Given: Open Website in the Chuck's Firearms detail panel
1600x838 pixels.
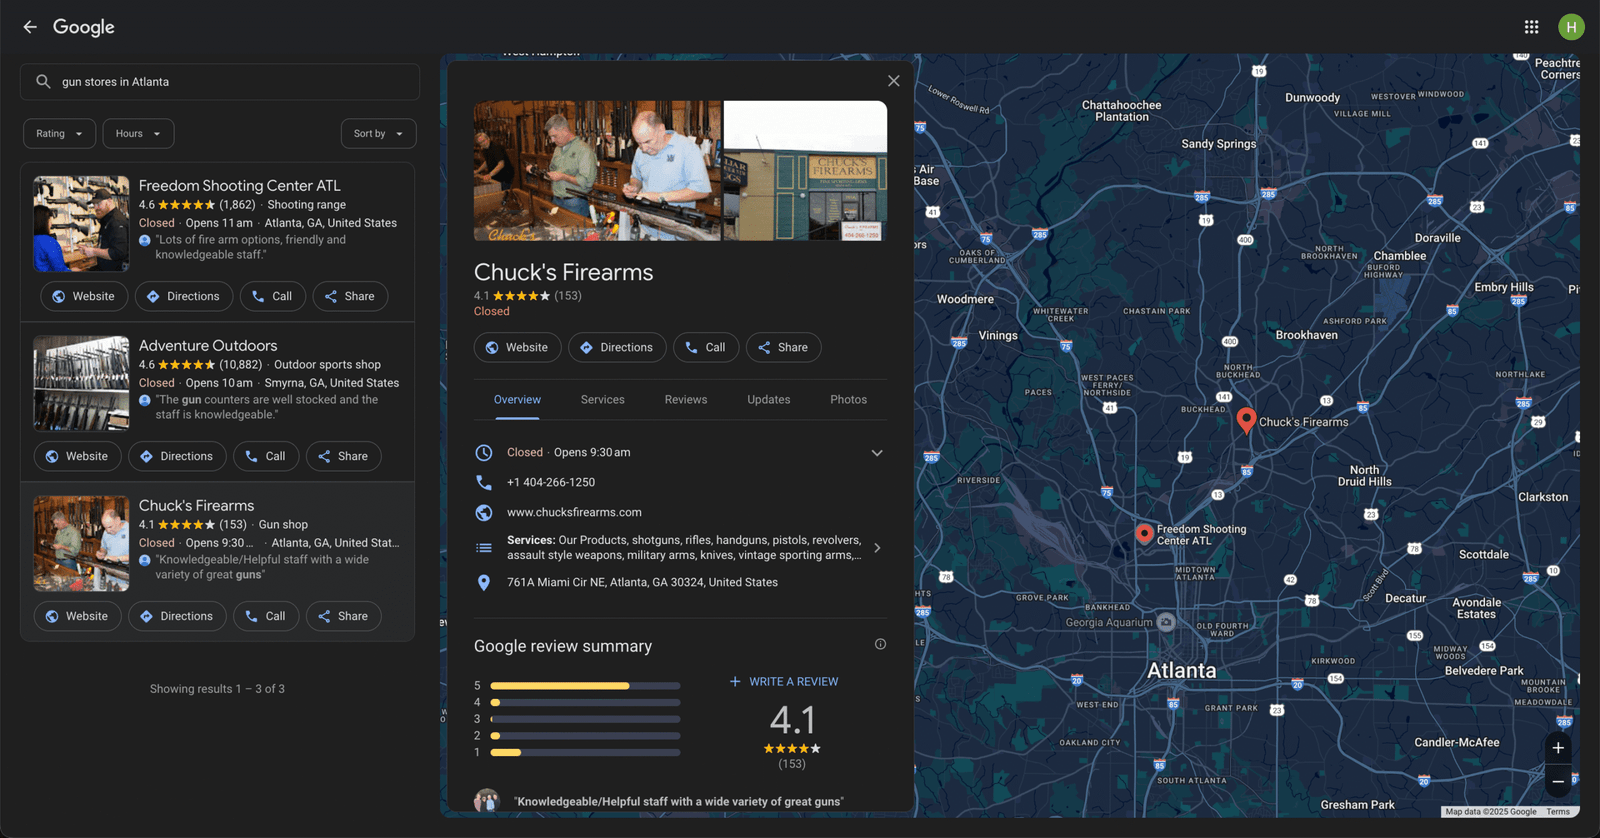Looking at the screenshot, I should tap(517, 347).
